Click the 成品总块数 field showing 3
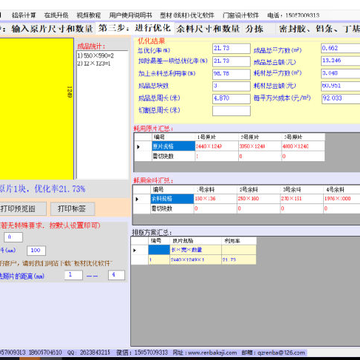The width and height of the screenshot is (360, 360). tap(231, 86)
